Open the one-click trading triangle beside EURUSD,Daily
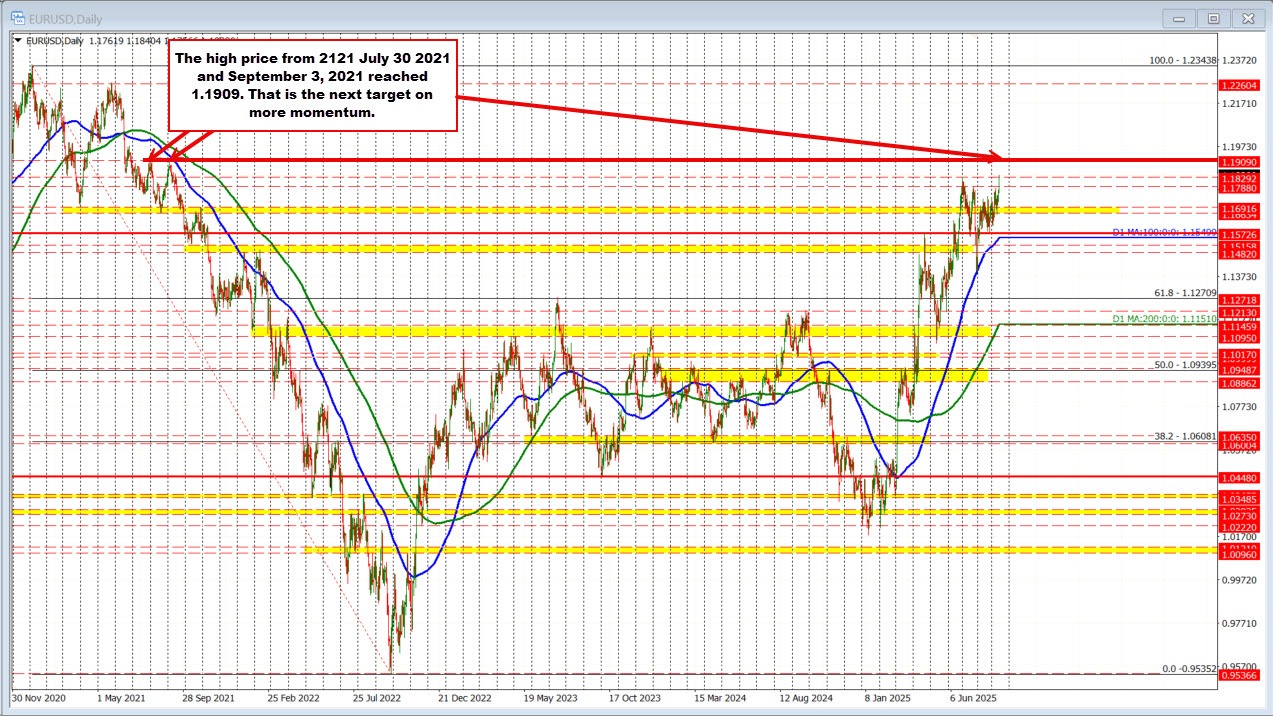Viewport: 1273px width, 716px height. tap(17, 41)
